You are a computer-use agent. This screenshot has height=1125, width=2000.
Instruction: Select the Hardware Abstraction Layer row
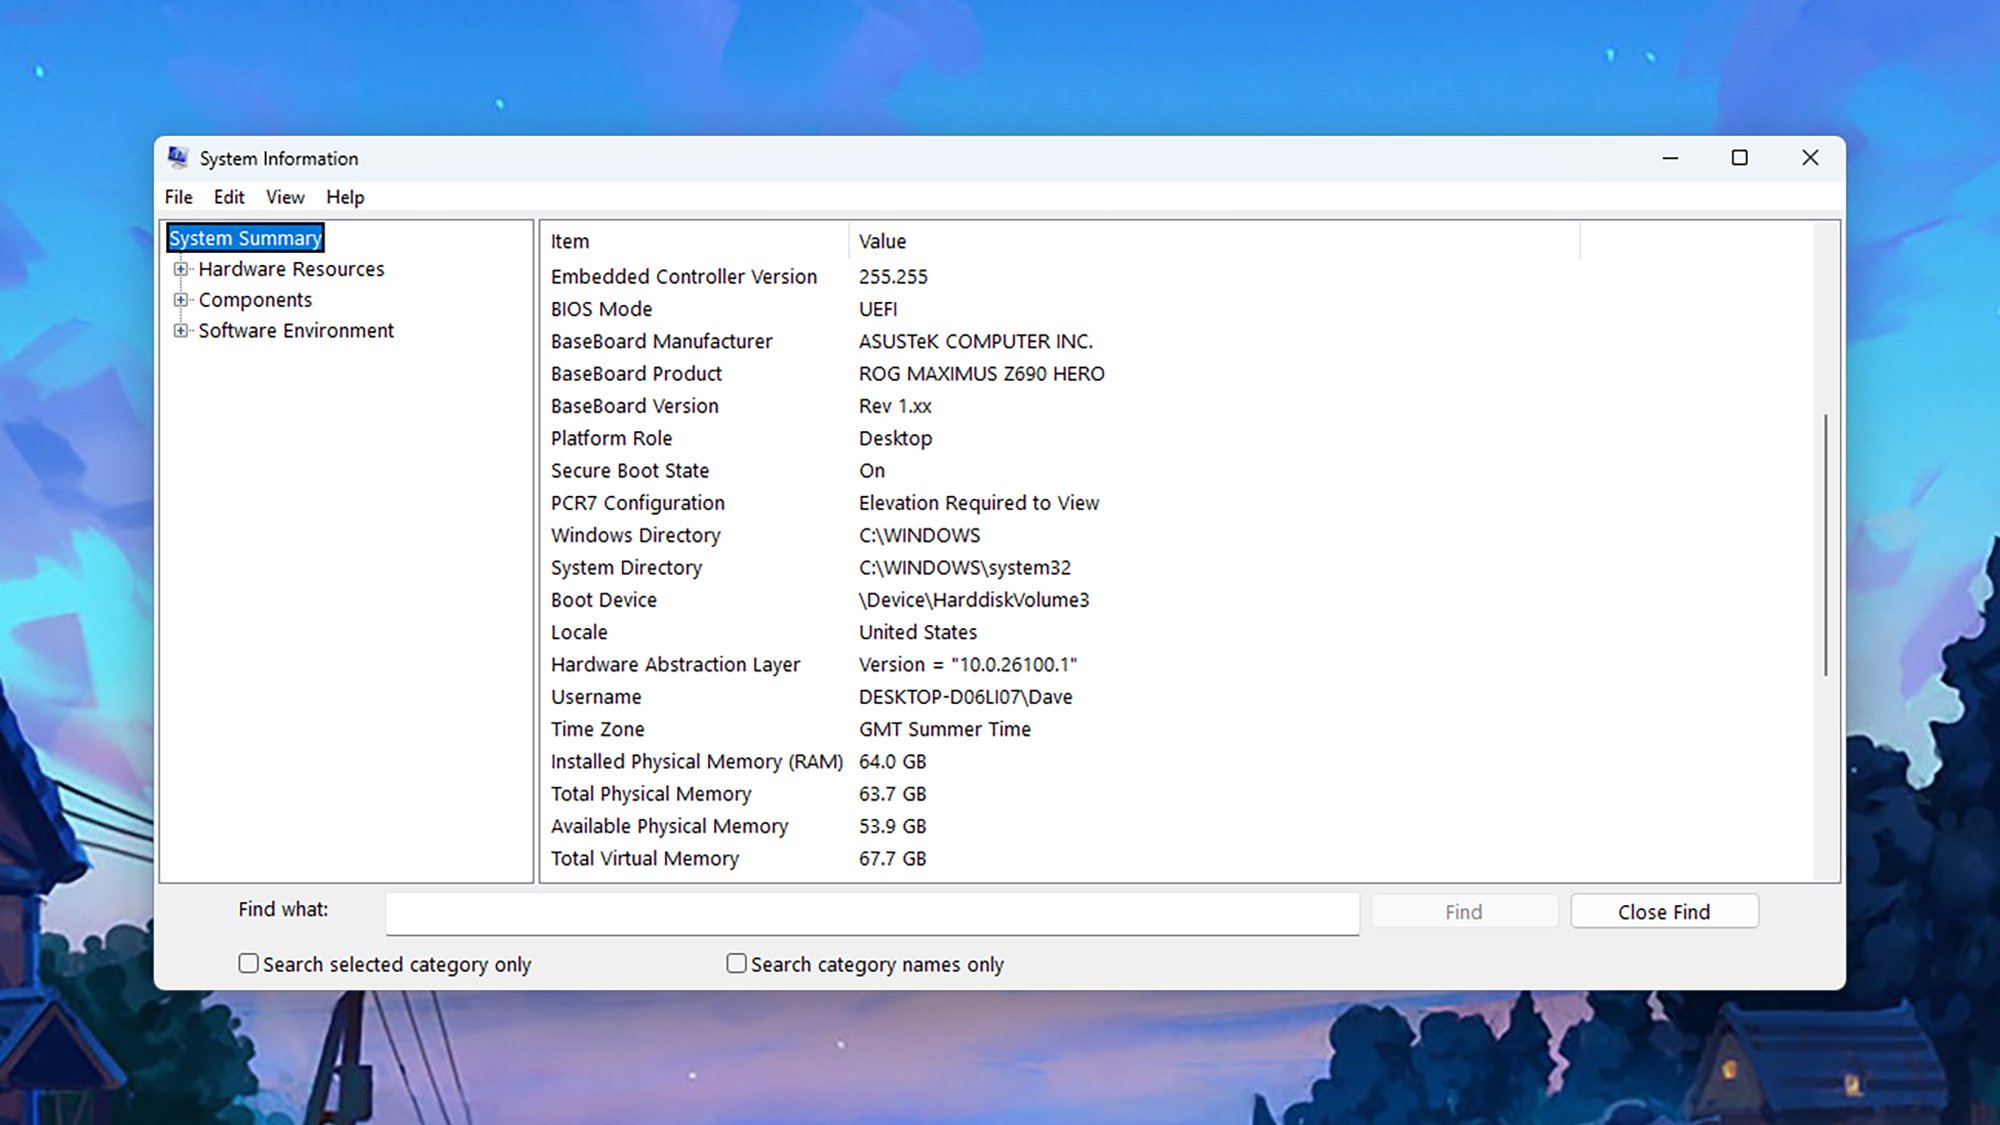(1060, 665)
